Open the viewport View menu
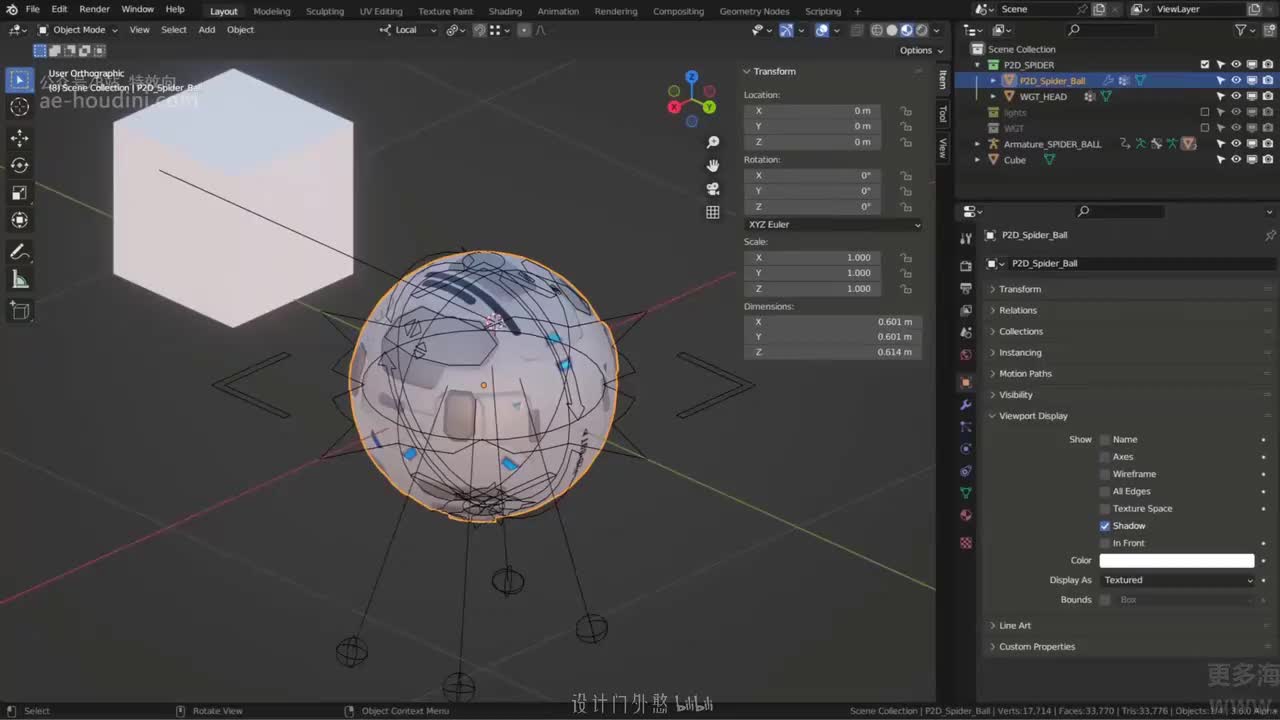 [x=140, y=30]
